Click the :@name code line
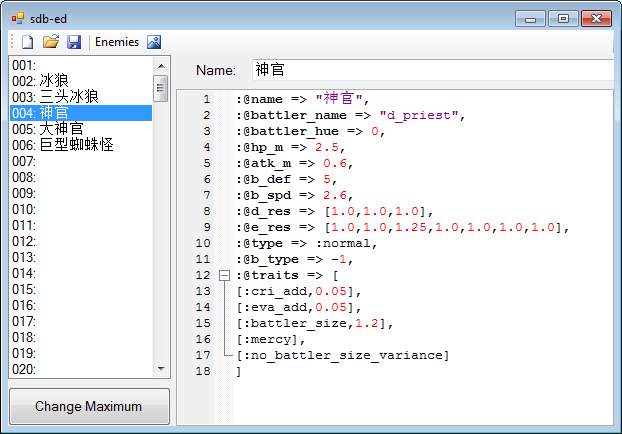This screenshot has width=622, height=434. [x=303, y=99]
